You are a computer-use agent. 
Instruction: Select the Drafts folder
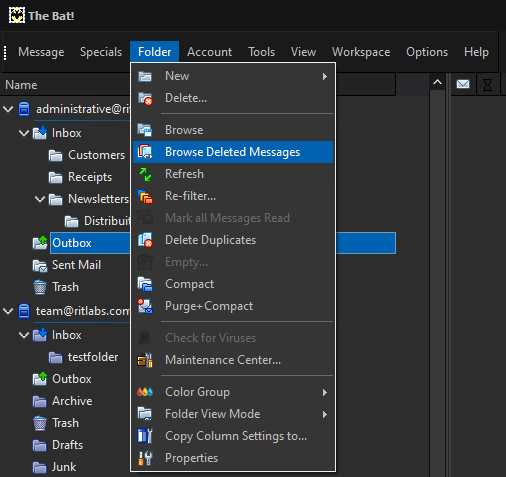[67, 445]
